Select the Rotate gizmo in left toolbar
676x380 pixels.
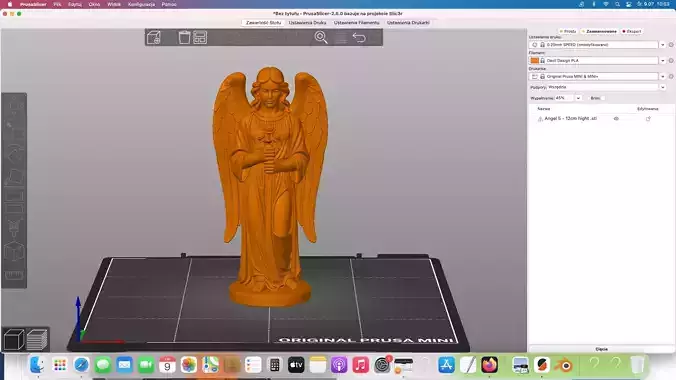(14, 152)
